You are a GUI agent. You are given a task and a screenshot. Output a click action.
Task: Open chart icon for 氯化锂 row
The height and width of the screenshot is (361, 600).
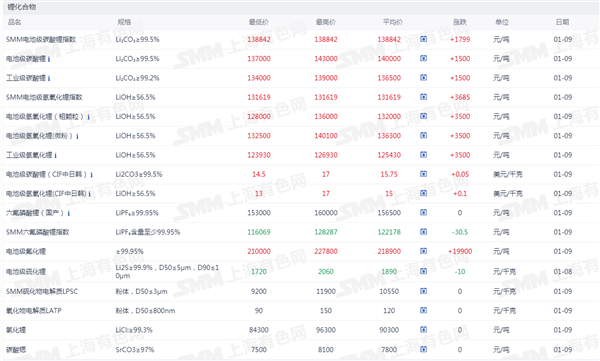point(423,329)
